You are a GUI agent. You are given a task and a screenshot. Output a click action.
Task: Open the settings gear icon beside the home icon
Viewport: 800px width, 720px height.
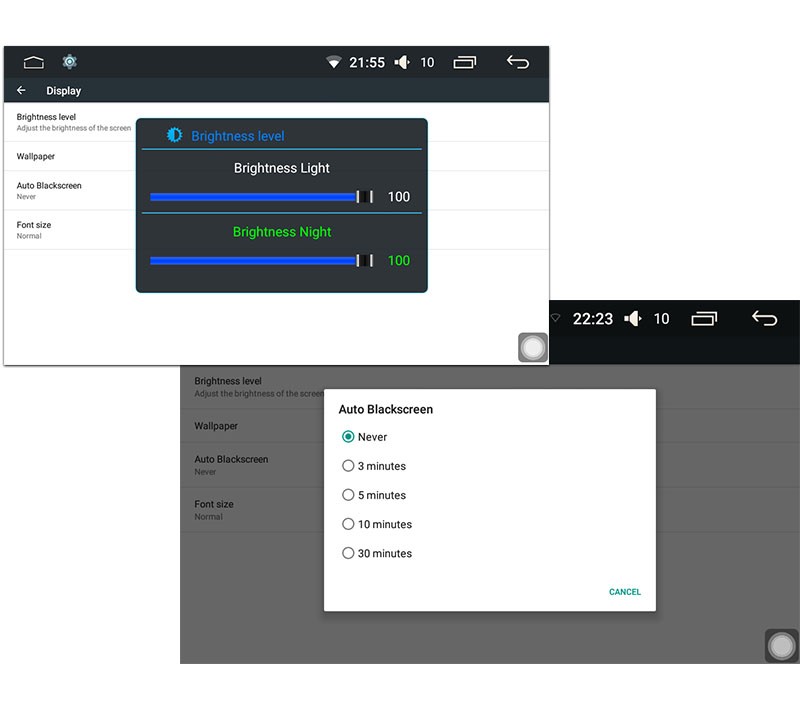(x=70, y=62)
